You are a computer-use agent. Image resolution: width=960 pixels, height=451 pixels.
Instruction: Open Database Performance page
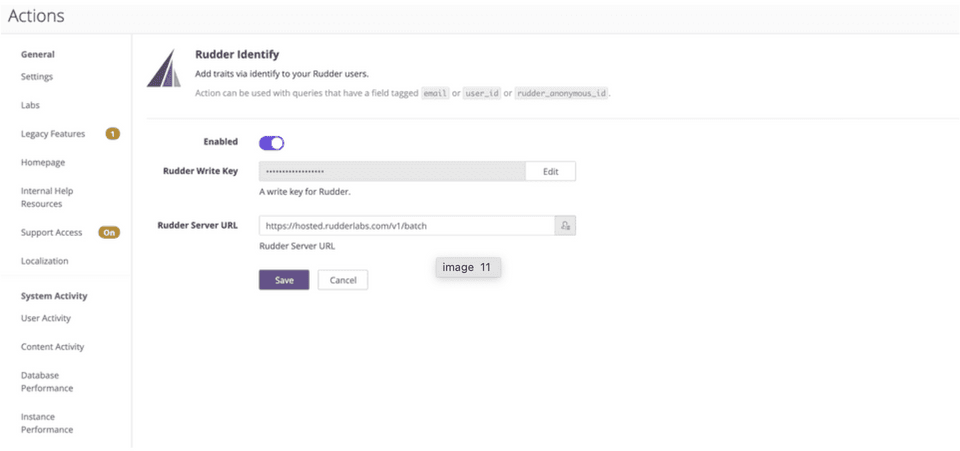47,382
